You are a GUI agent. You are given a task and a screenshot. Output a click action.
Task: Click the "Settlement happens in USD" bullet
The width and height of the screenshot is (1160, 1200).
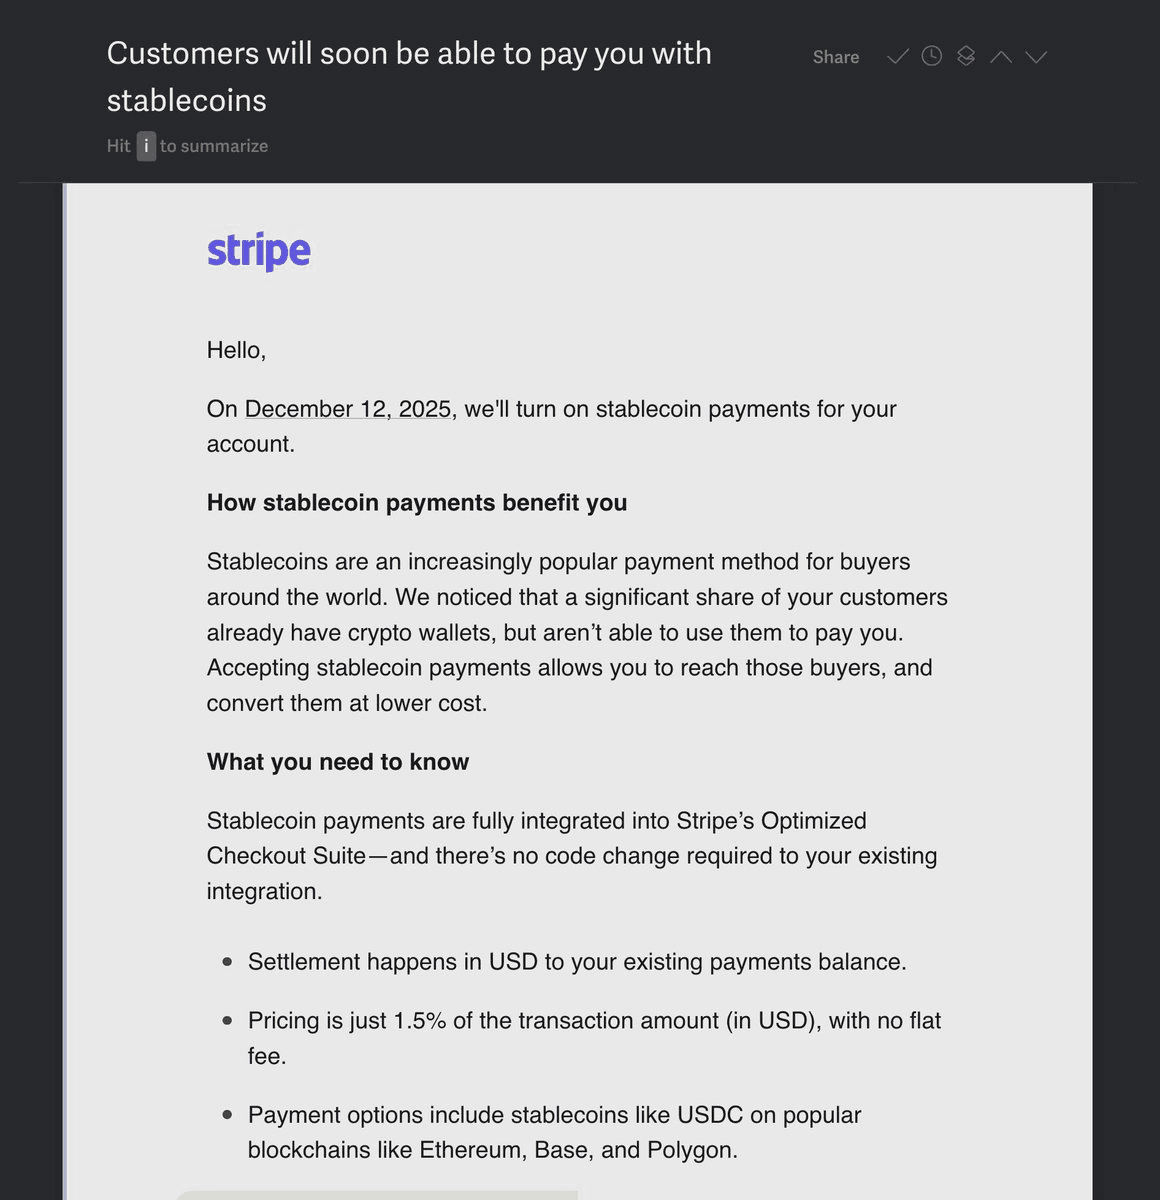tap(577, 962)
